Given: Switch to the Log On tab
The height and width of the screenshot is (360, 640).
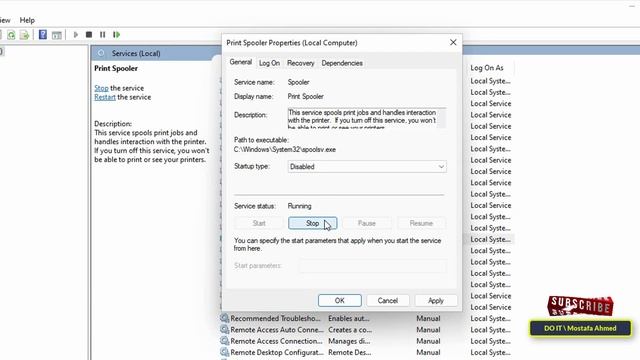Looking at the screenshot, I should pos(269,63).
